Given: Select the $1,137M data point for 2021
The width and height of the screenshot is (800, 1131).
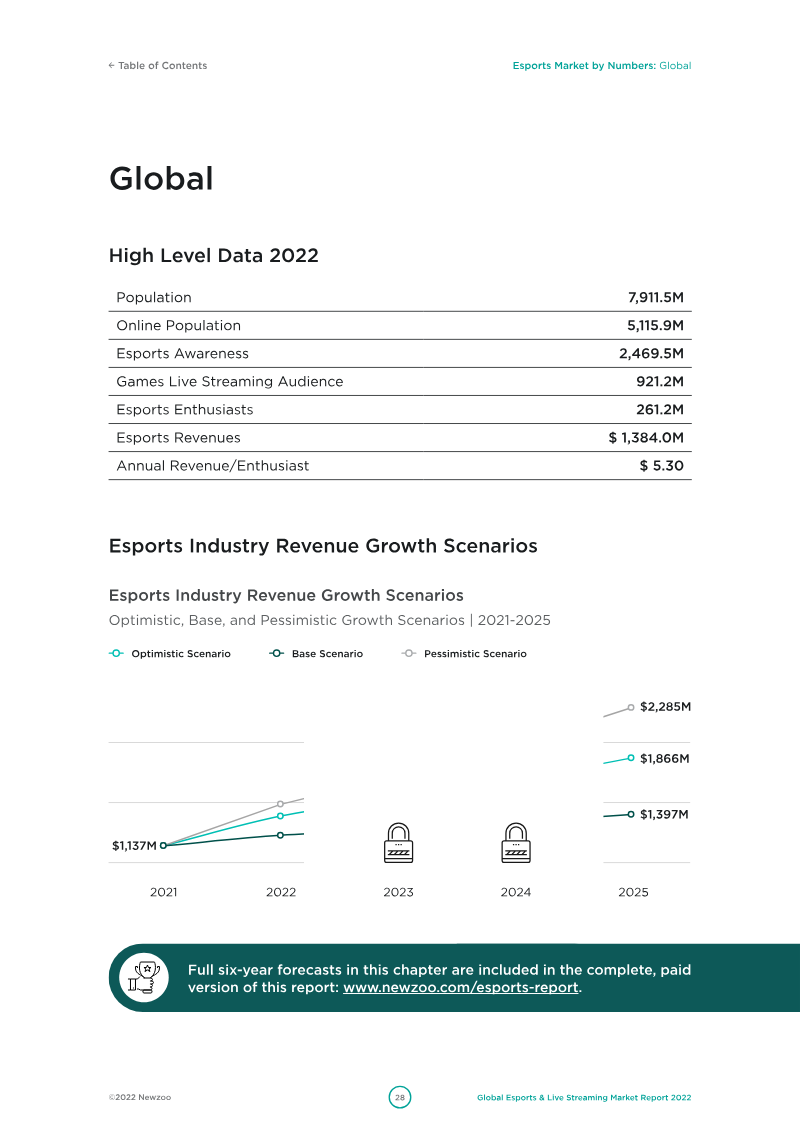Looking at the screenshot, I should (163, 845).
